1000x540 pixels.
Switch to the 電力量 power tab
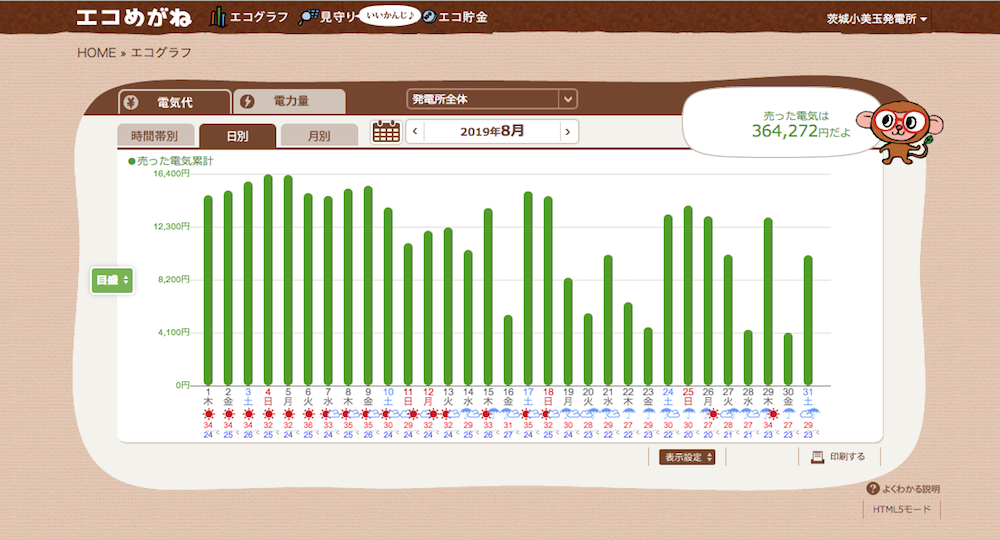(290, 101)
